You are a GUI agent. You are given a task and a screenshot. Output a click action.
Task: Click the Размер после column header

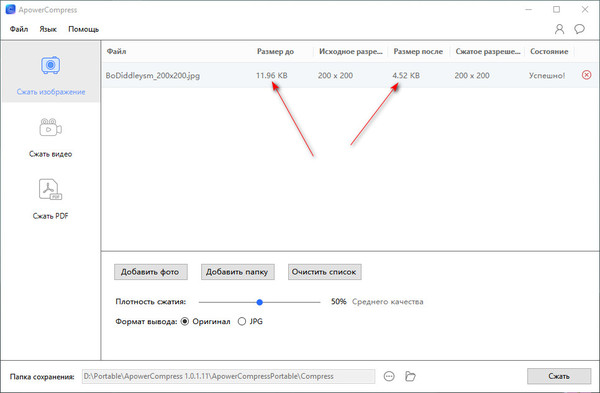pyautogui.click(x=418, y=51)
